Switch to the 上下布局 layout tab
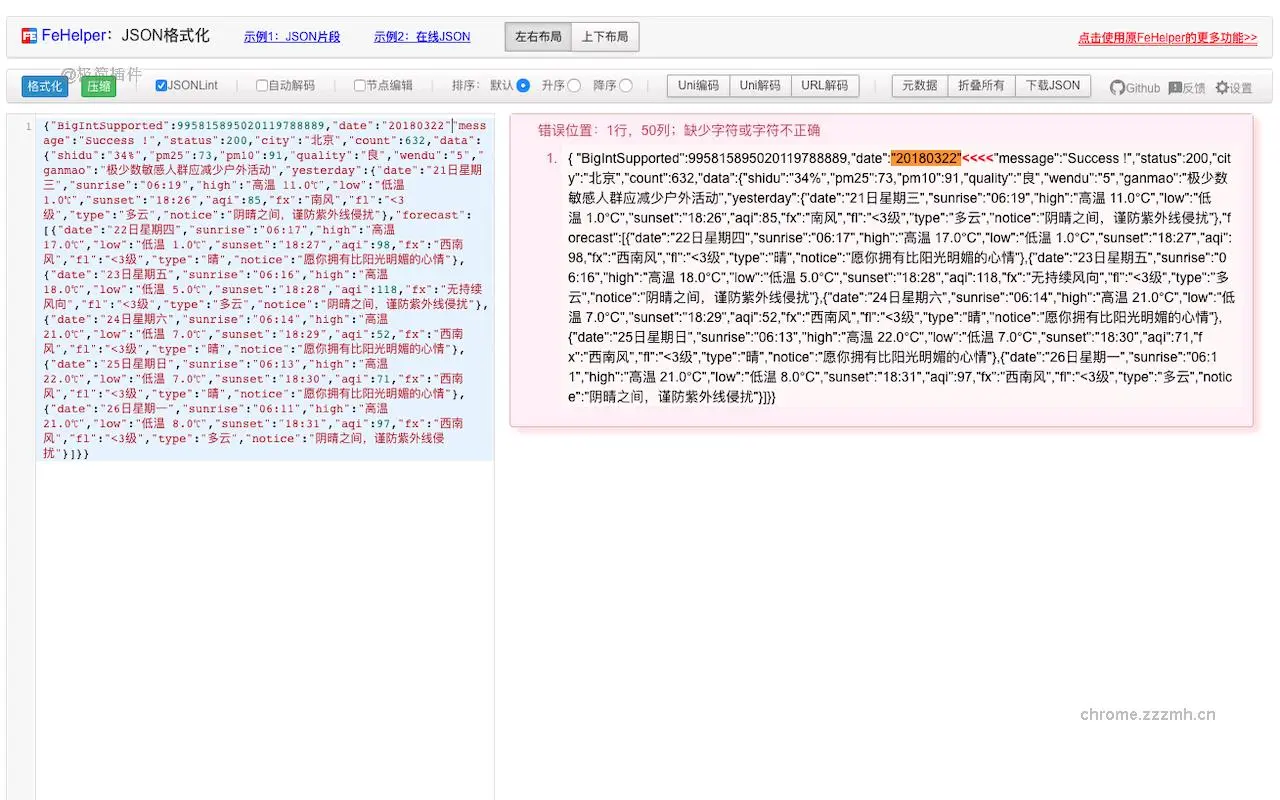Screen dimensions: 1280x800 [x=604, y=36]
